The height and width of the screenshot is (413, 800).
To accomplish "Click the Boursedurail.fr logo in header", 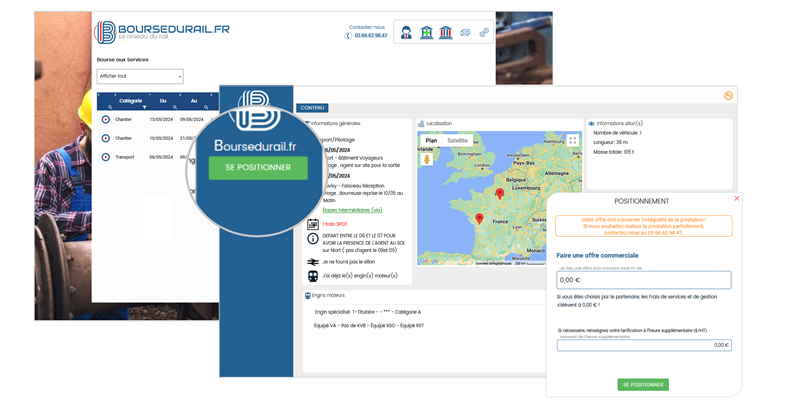I will (162, 32).
